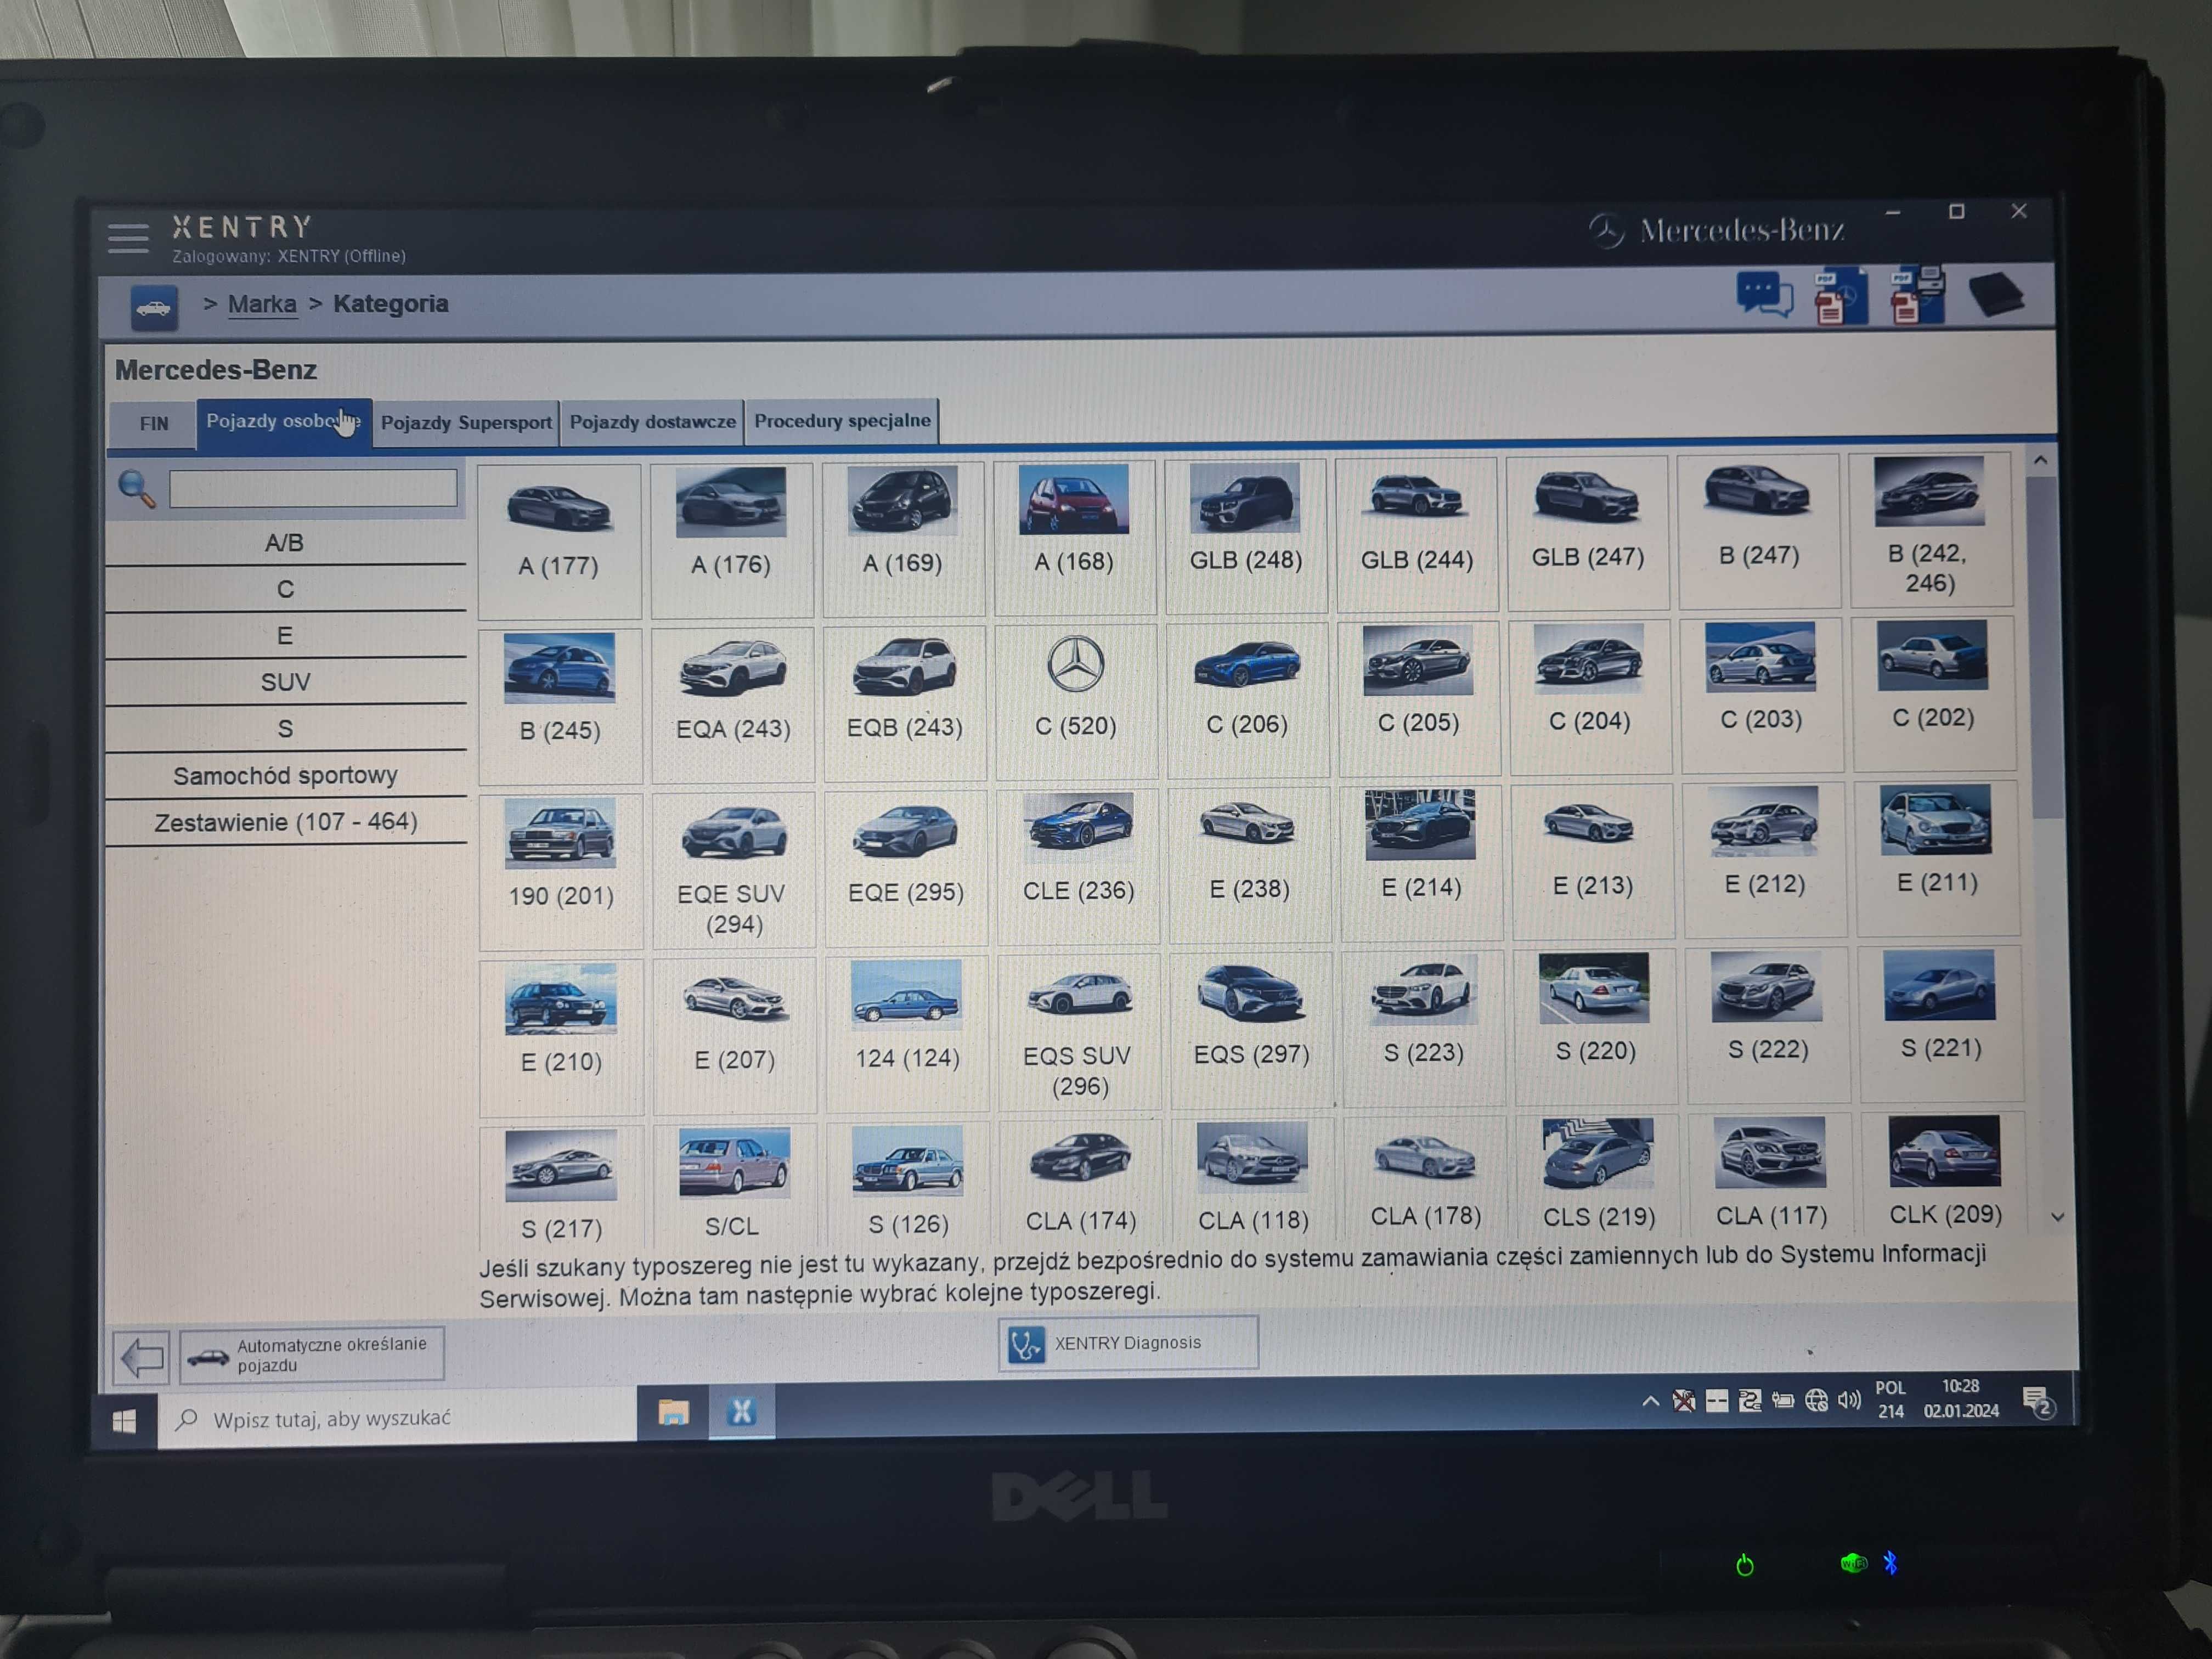This screenshot has height=1659, width=2212.
Task: Click the PDF document clock icon
Action: (x=1841, y=297)
